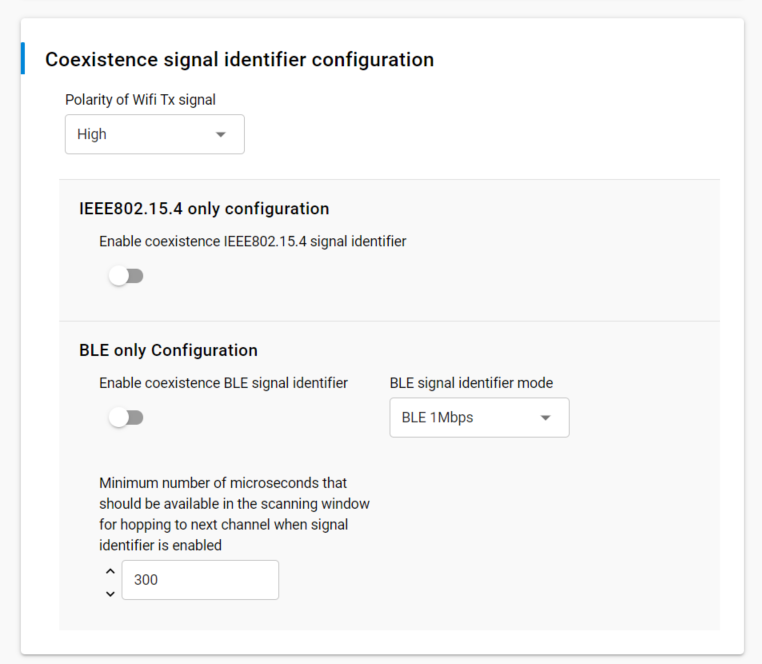Select the 'BLE 1Mbps' value text
762x664 pixels.
[437, 418]
